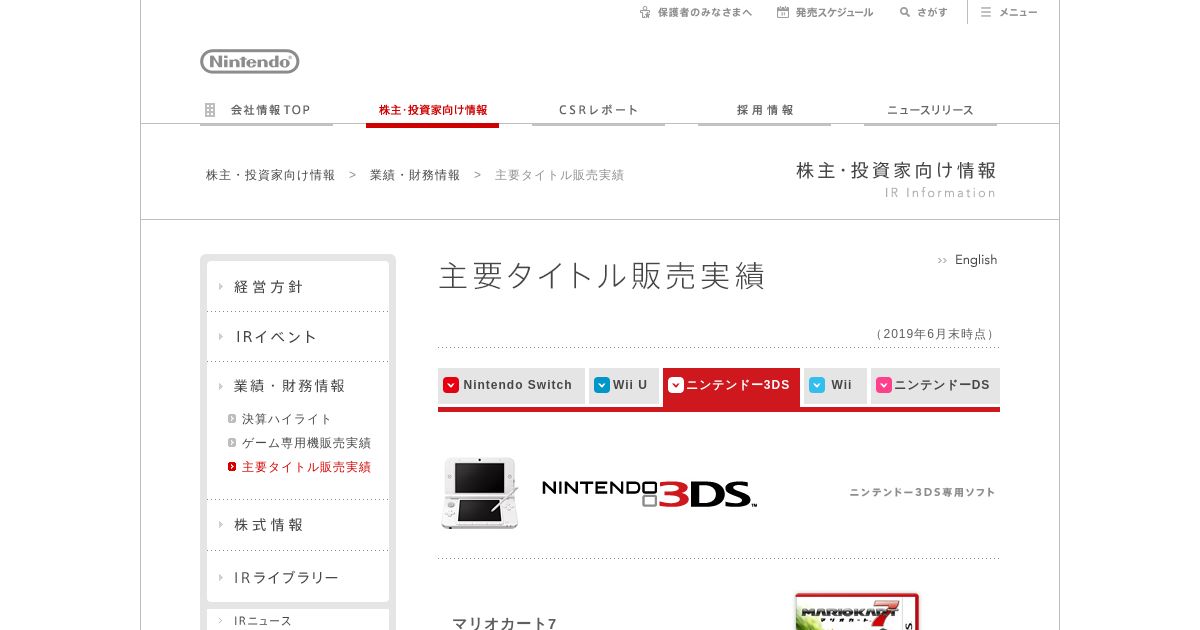The image size is (1200, 630).
Task: Switch to ニンテンドーDS platform tab
Action: click(x=935, y=386)
